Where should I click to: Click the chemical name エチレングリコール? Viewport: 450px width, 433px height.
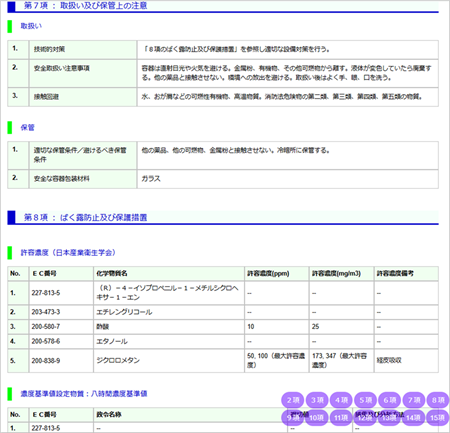tap(124, 312)
